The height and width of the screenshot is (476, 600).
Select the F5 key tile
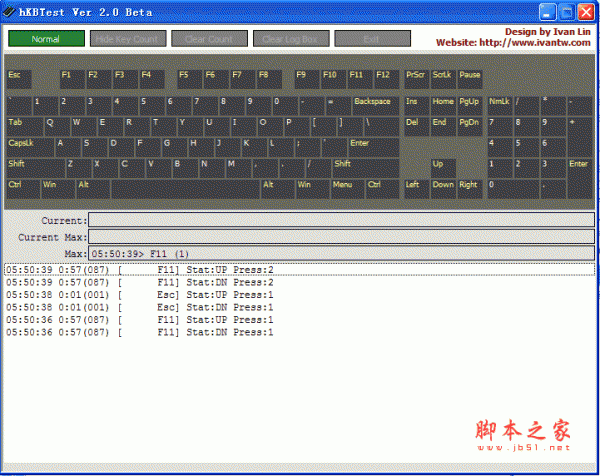pyautogui.click(x=189, y=79)
